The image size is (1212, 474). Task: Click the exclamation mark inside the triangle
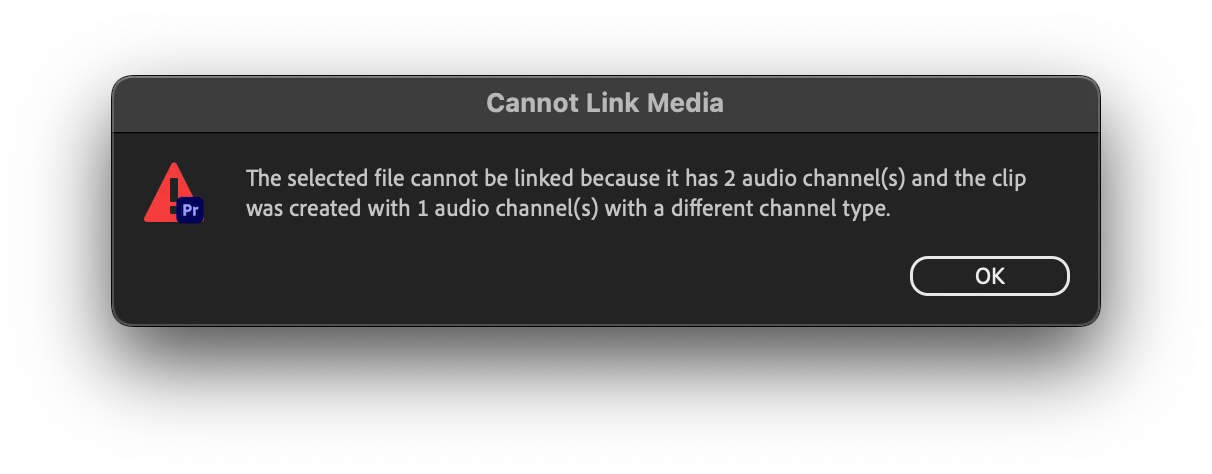pos(174,189)
